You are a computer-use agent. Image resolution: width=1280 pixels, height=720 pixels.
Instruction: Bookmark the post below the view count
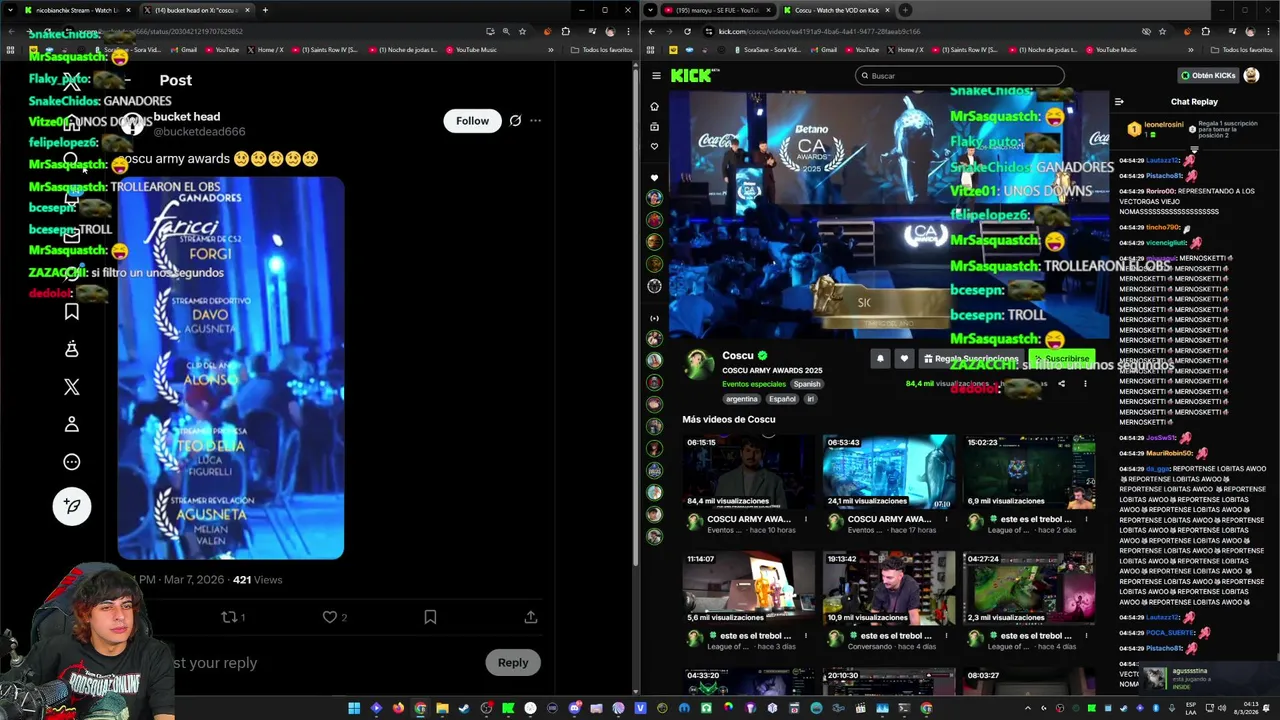tap(430, 617)
